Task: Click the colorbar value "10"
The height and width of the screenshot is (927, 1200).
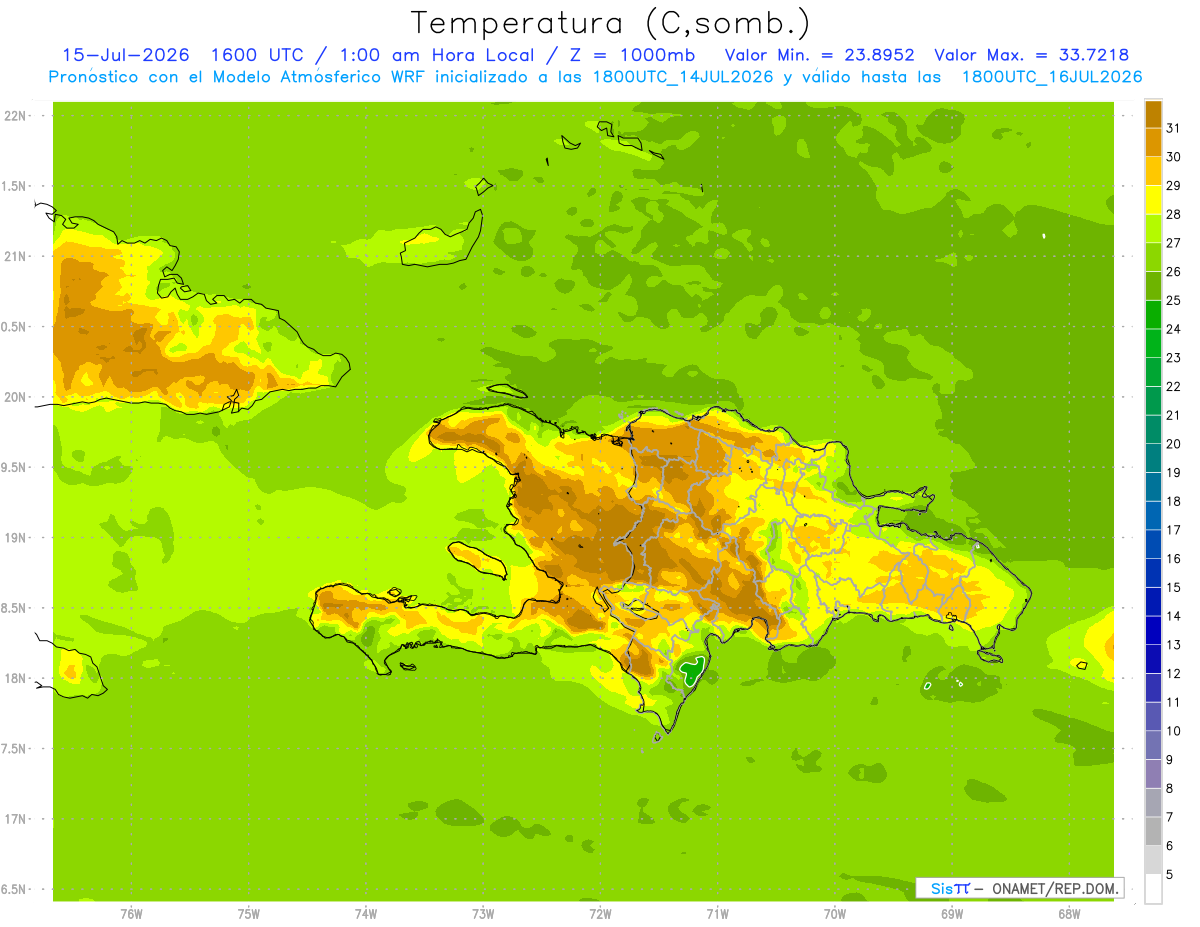Action: click(x=1174, y=731)
